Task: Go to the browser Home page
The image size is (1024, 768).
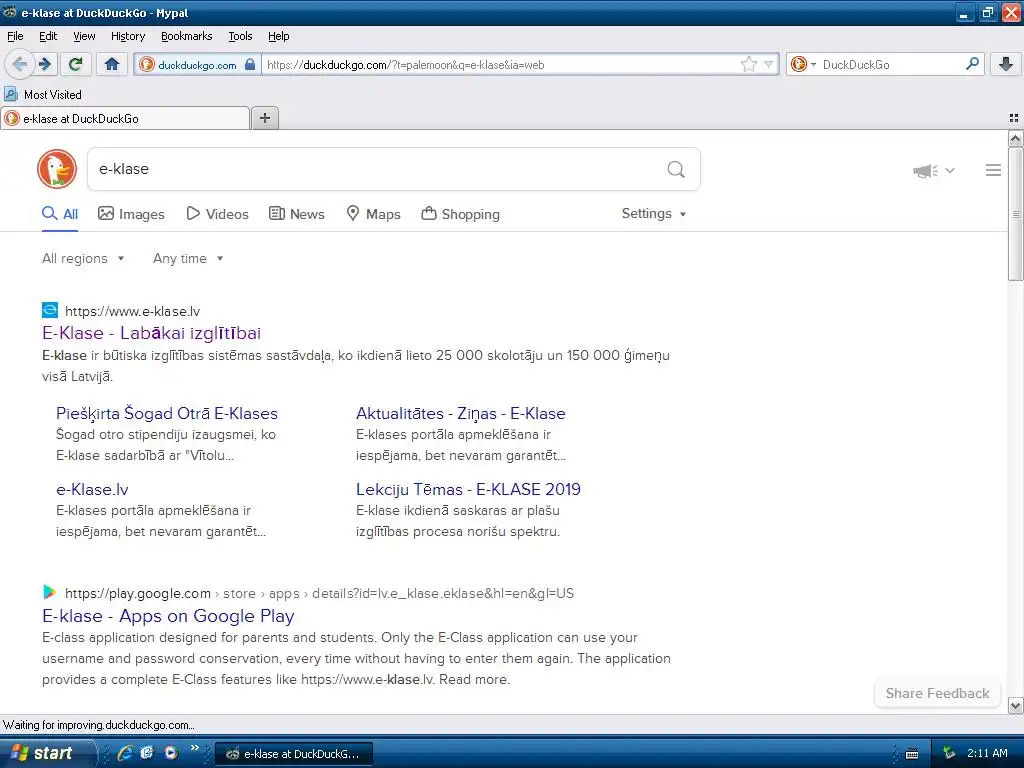Action: (112, 64)
